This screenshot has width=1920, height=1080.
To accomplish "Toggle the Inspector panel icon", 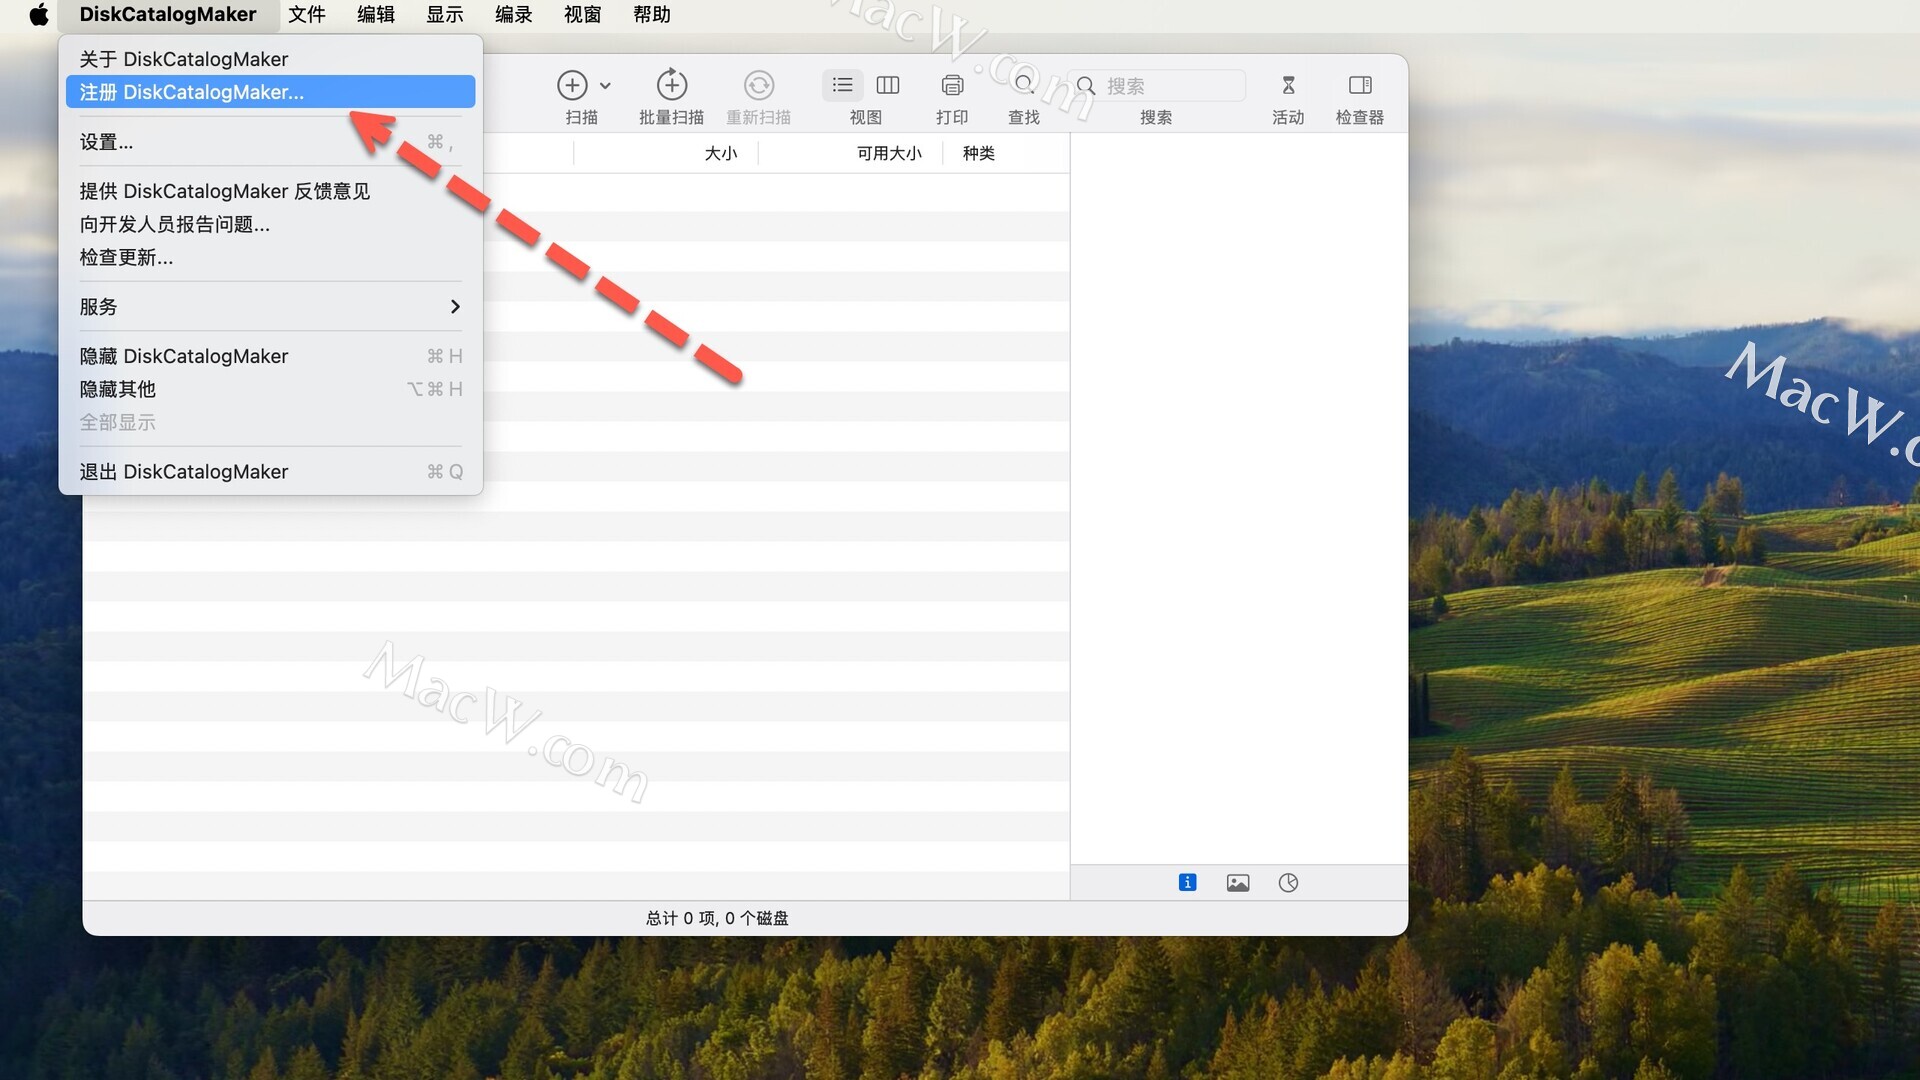I will click(x=1360, y=85).
